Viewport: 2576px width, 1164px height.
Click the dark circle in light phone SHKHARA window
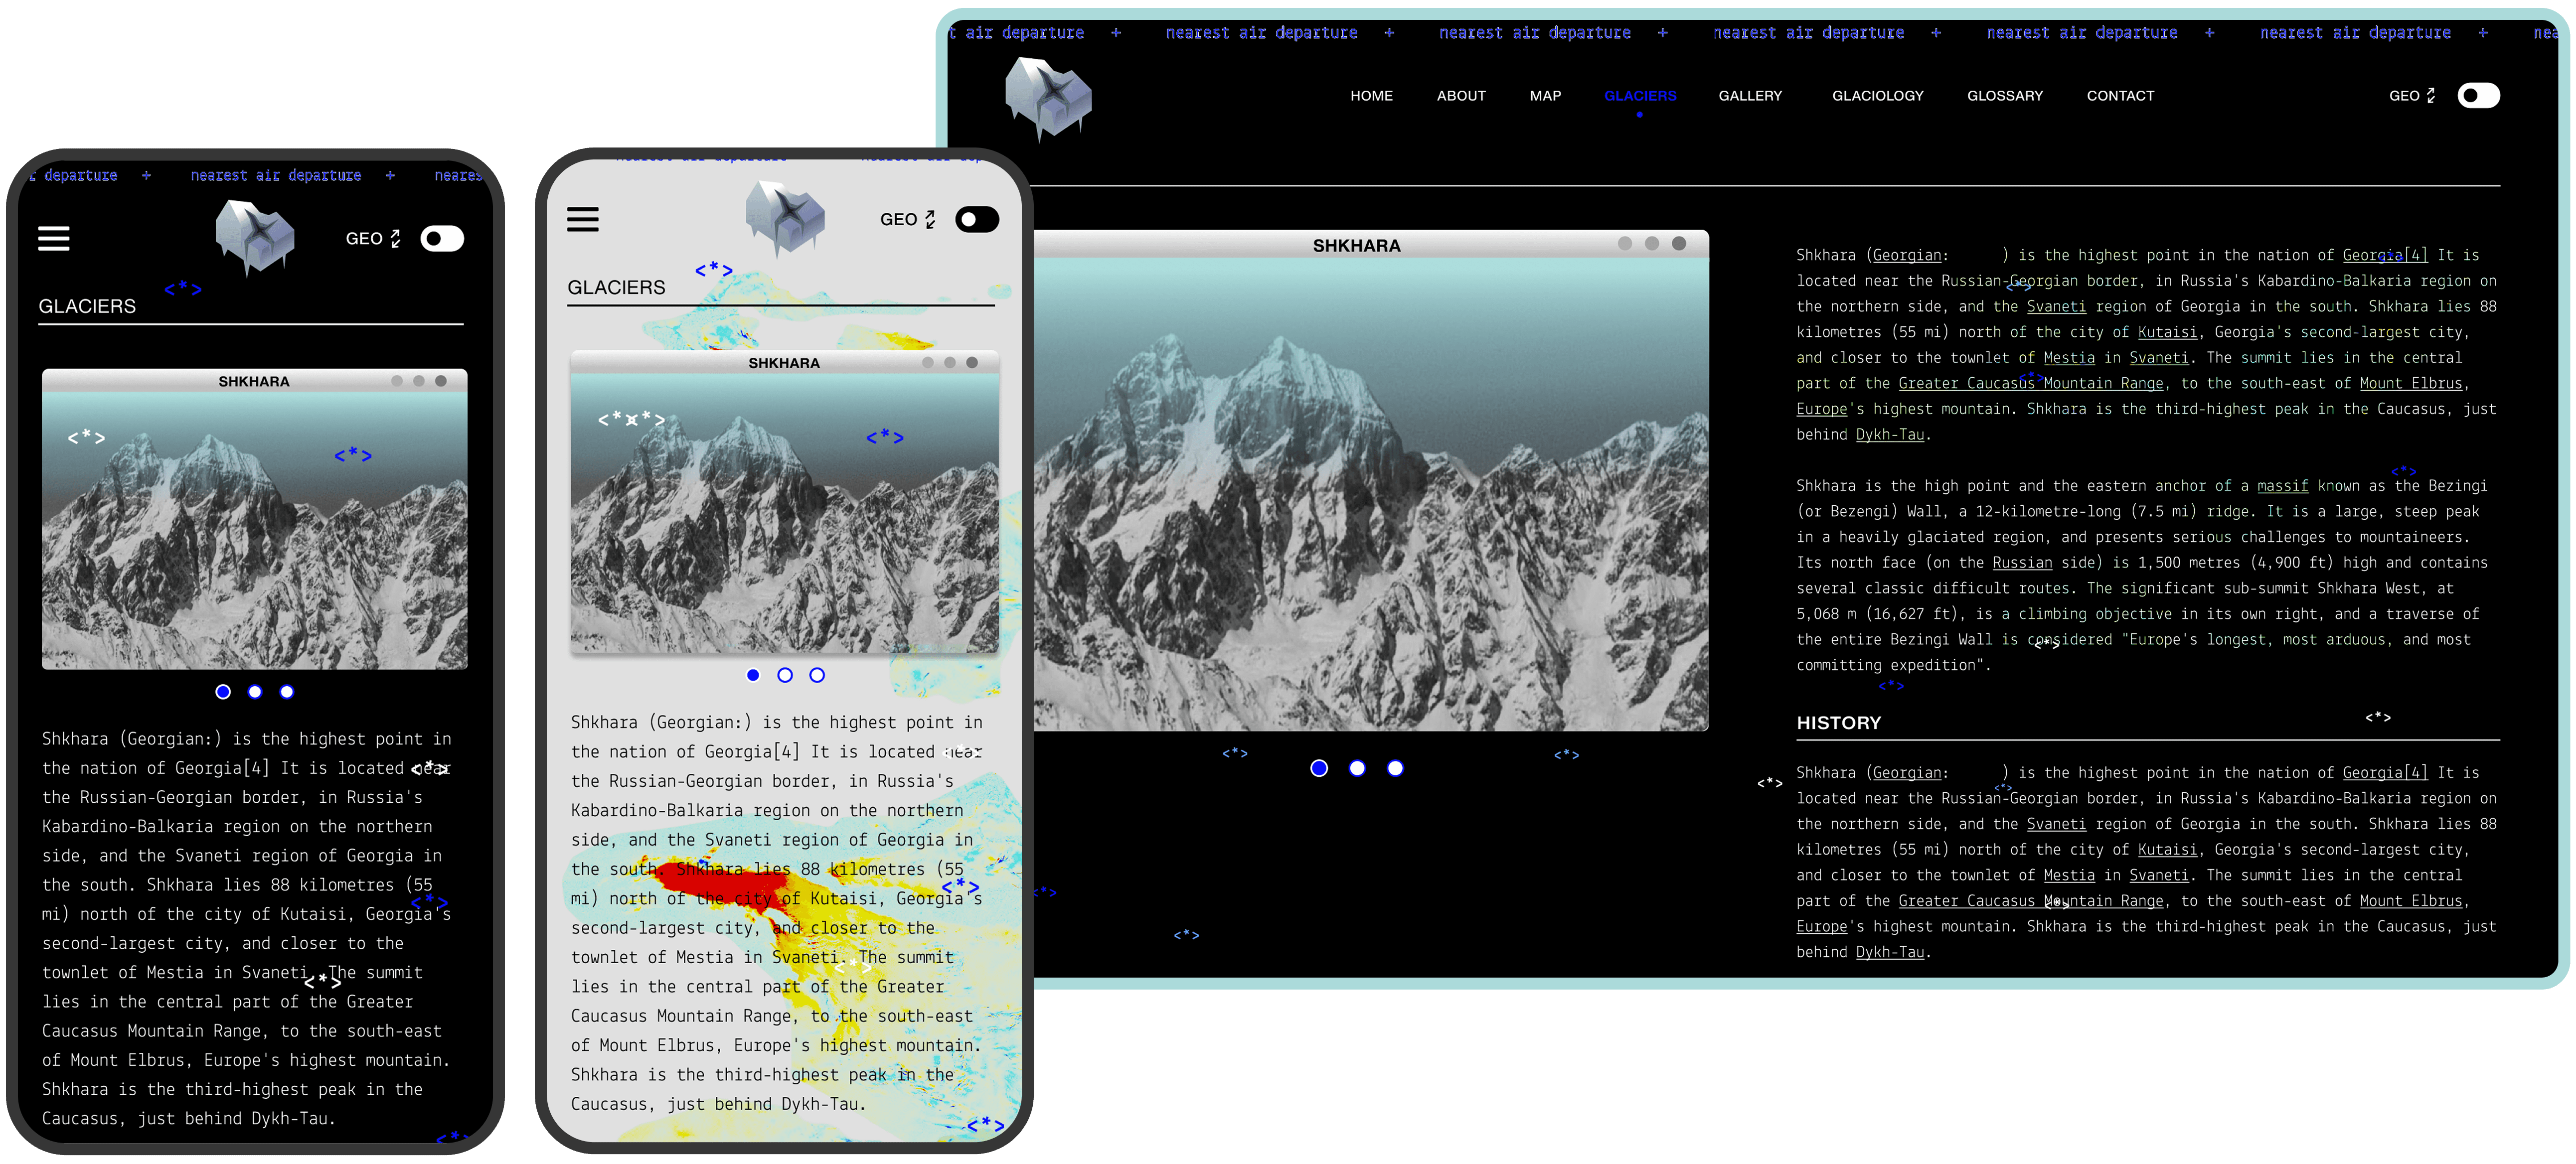tap(971, 363)
